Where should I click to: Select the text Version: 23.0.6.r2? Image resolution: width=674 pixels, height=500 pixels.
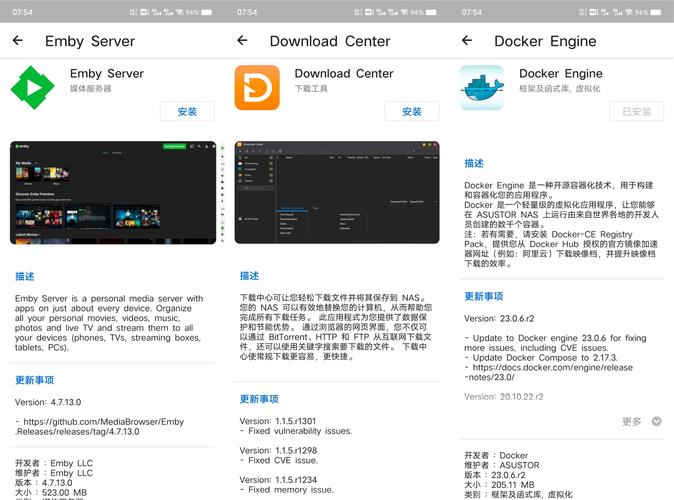[x=499, y=319]
